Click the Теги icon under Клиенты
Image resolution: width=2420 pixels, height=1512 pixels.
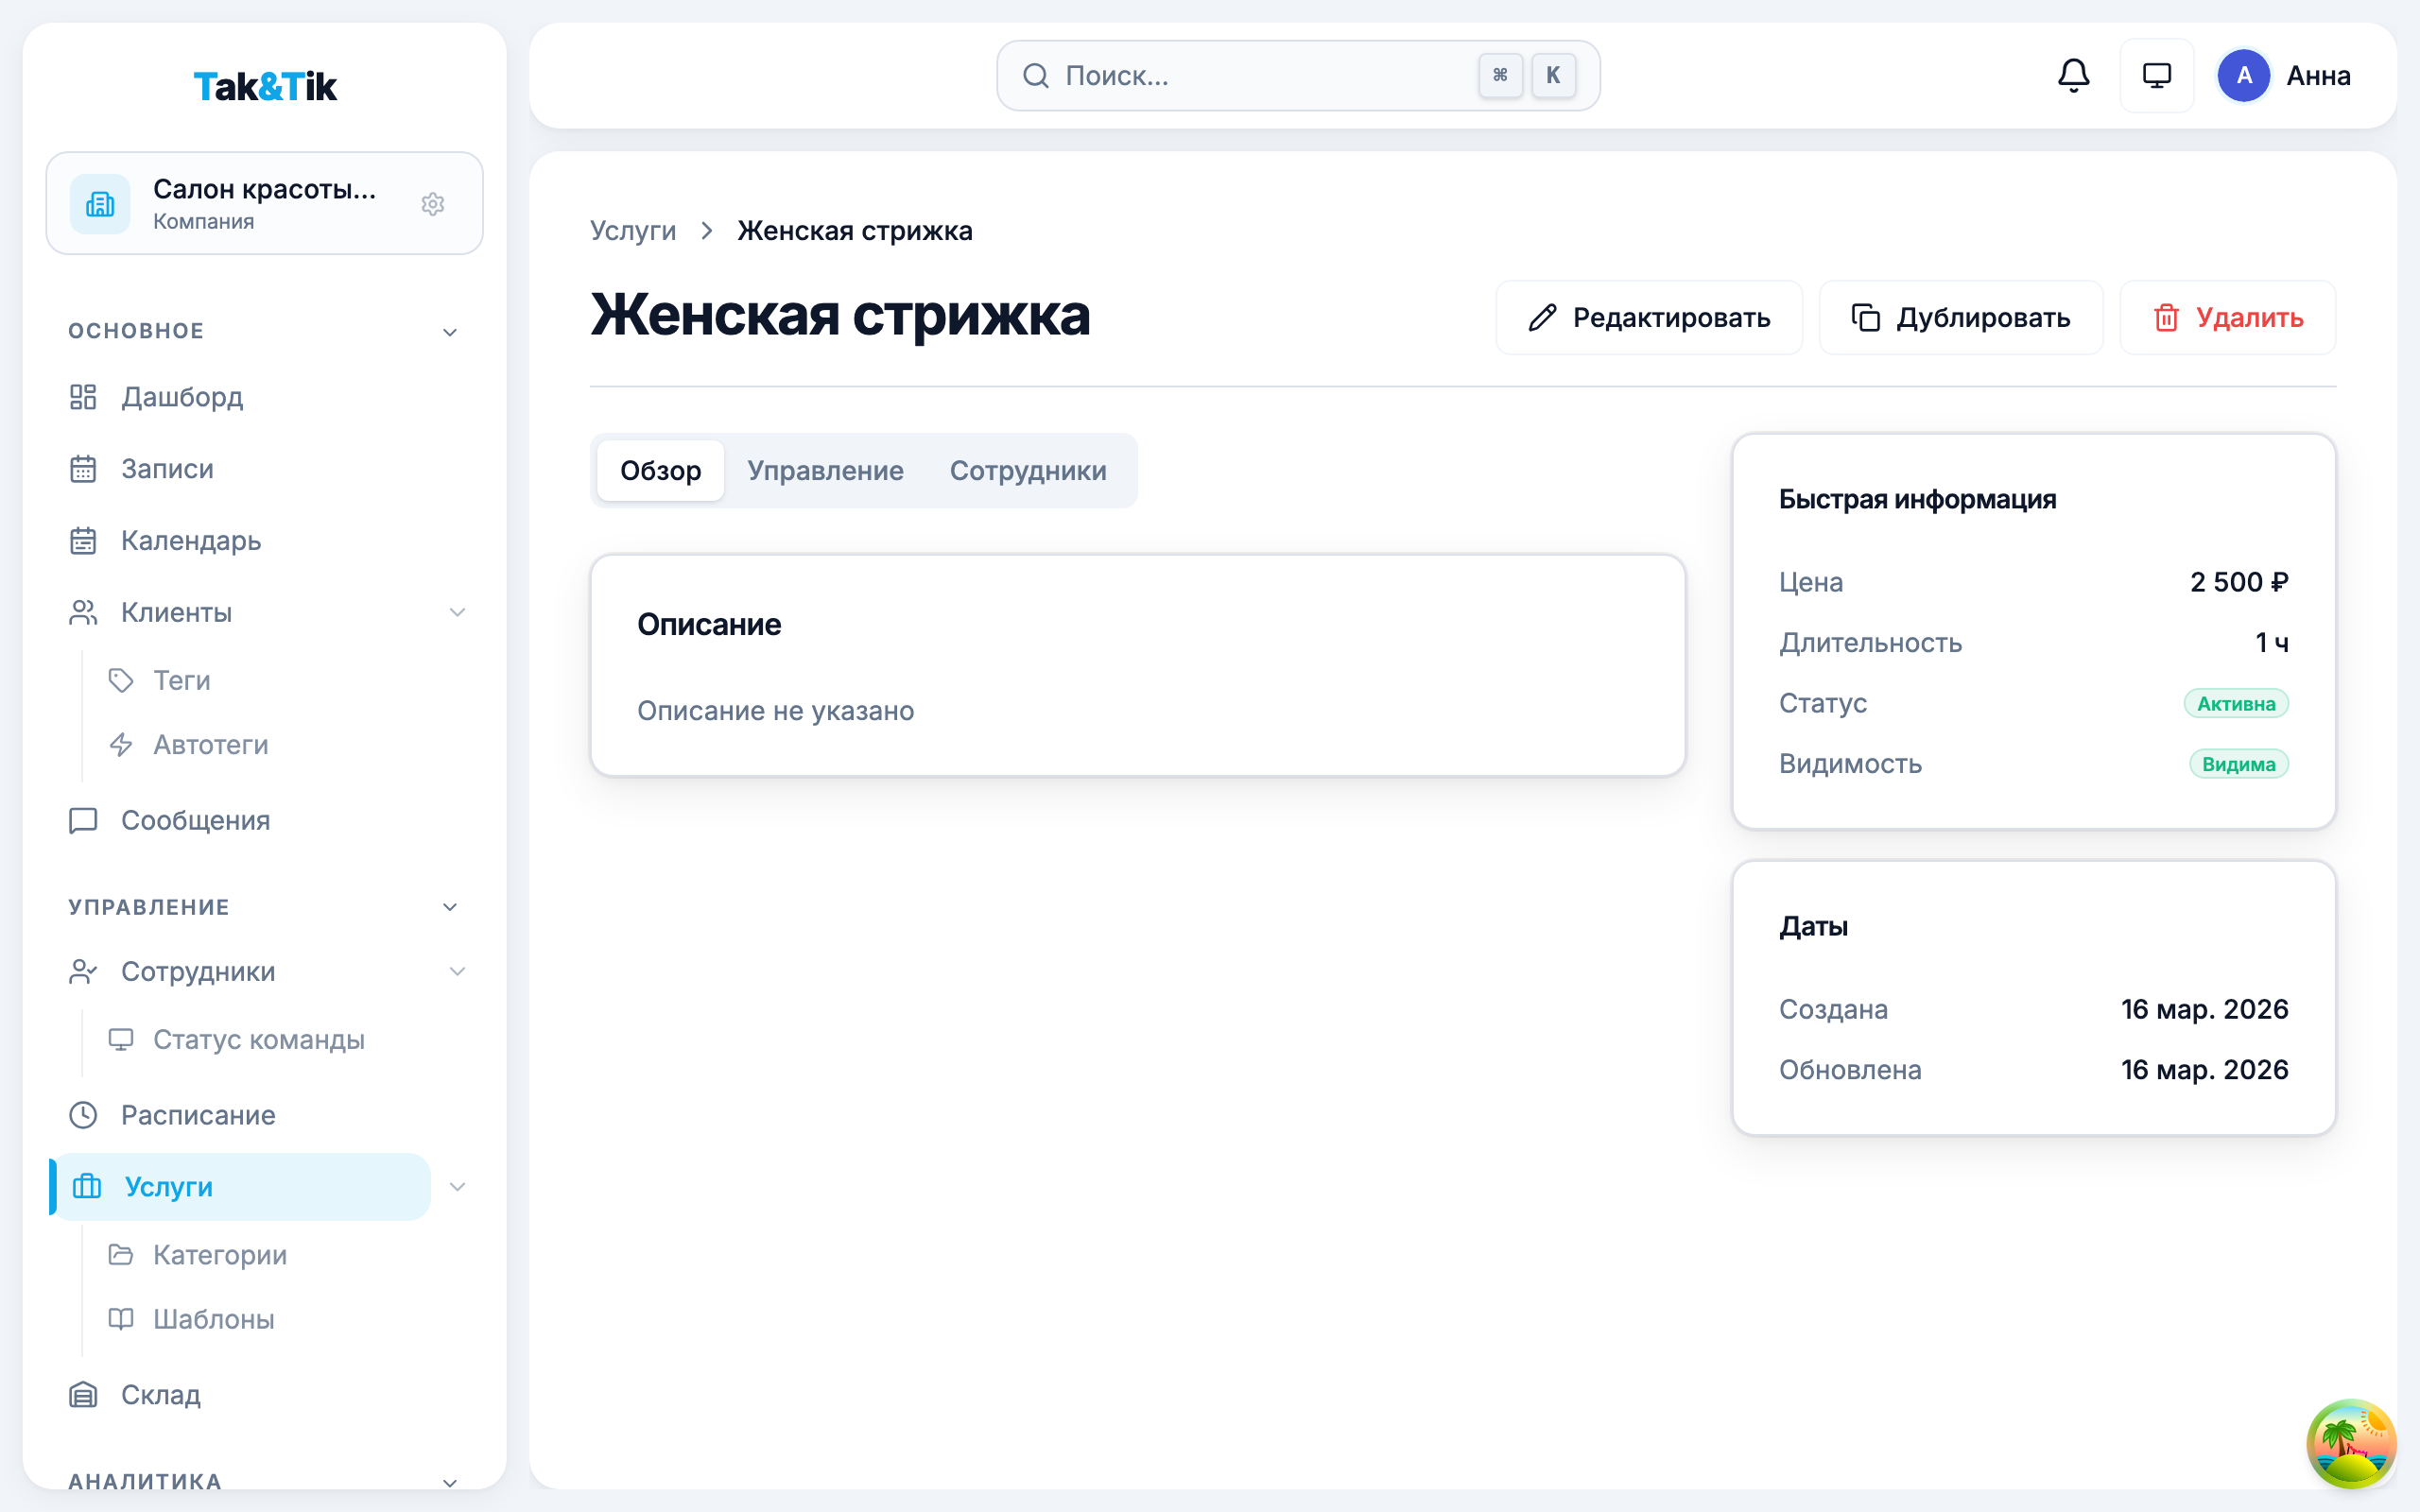tap(121, 681)
